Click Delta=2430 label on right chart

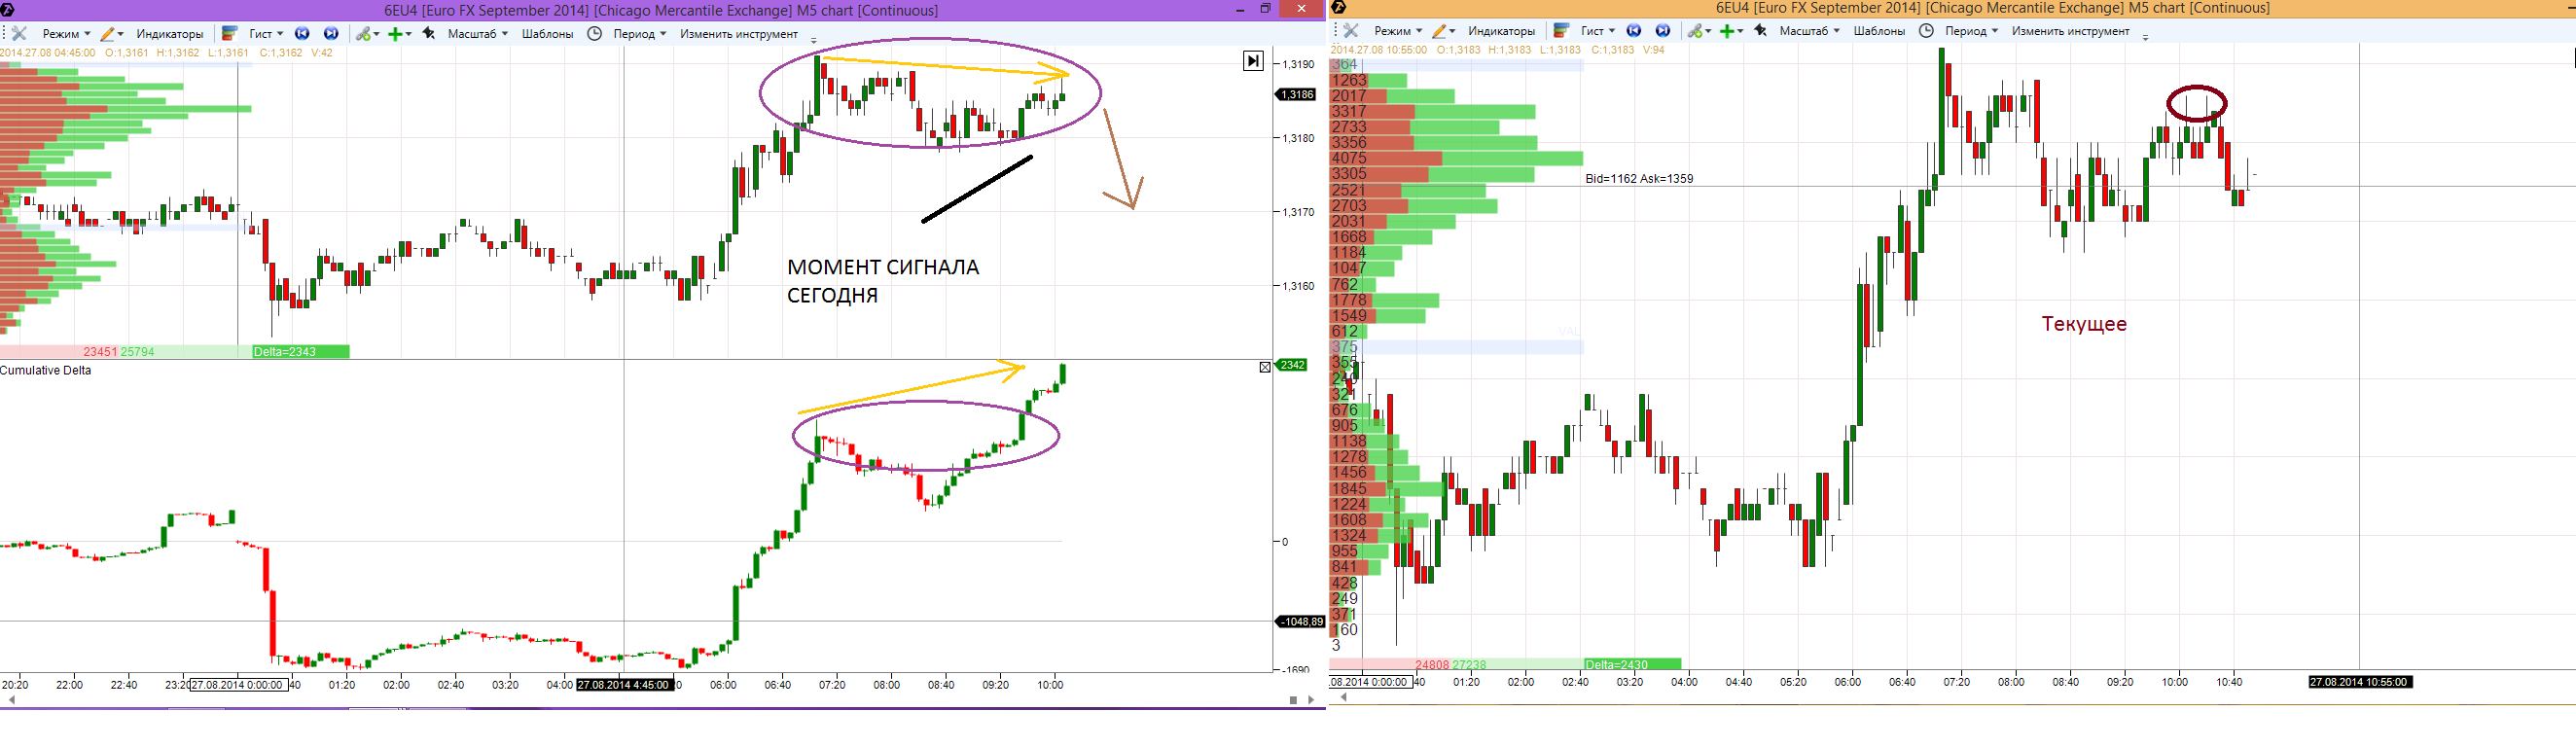pos(1633,665)
